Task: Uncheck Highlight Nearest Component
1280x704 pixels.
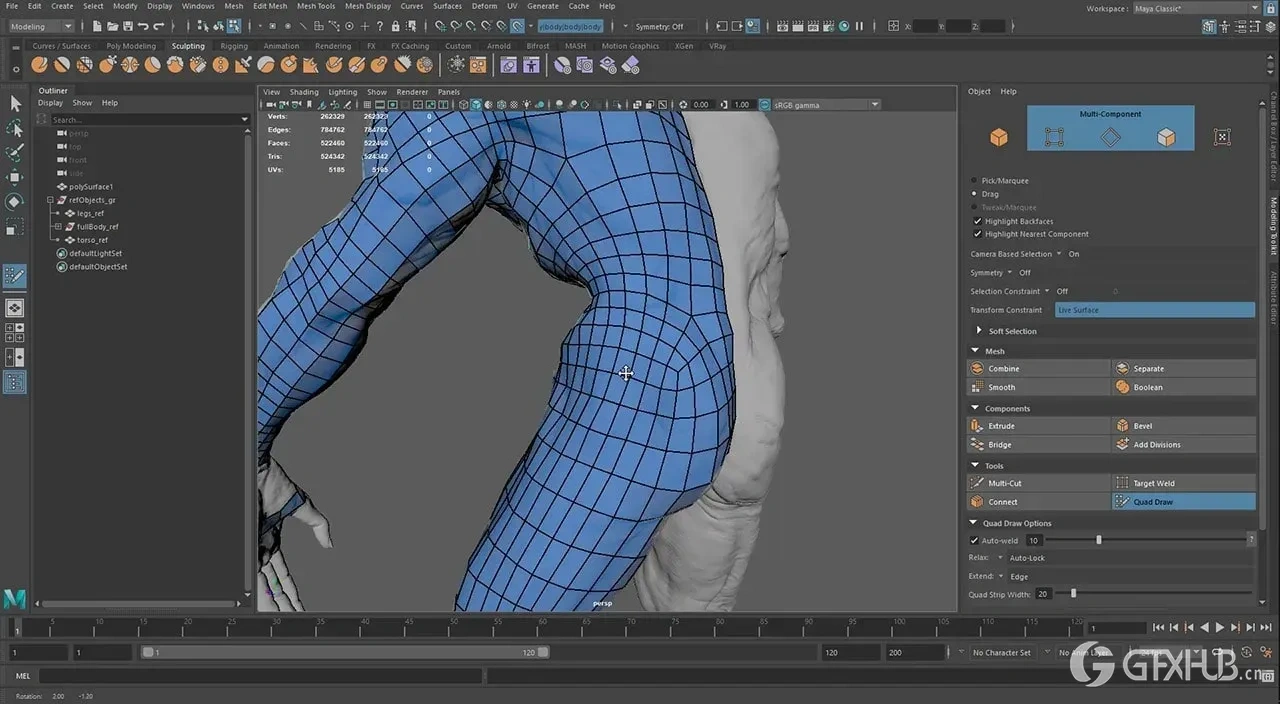Action: click(978, 234)
